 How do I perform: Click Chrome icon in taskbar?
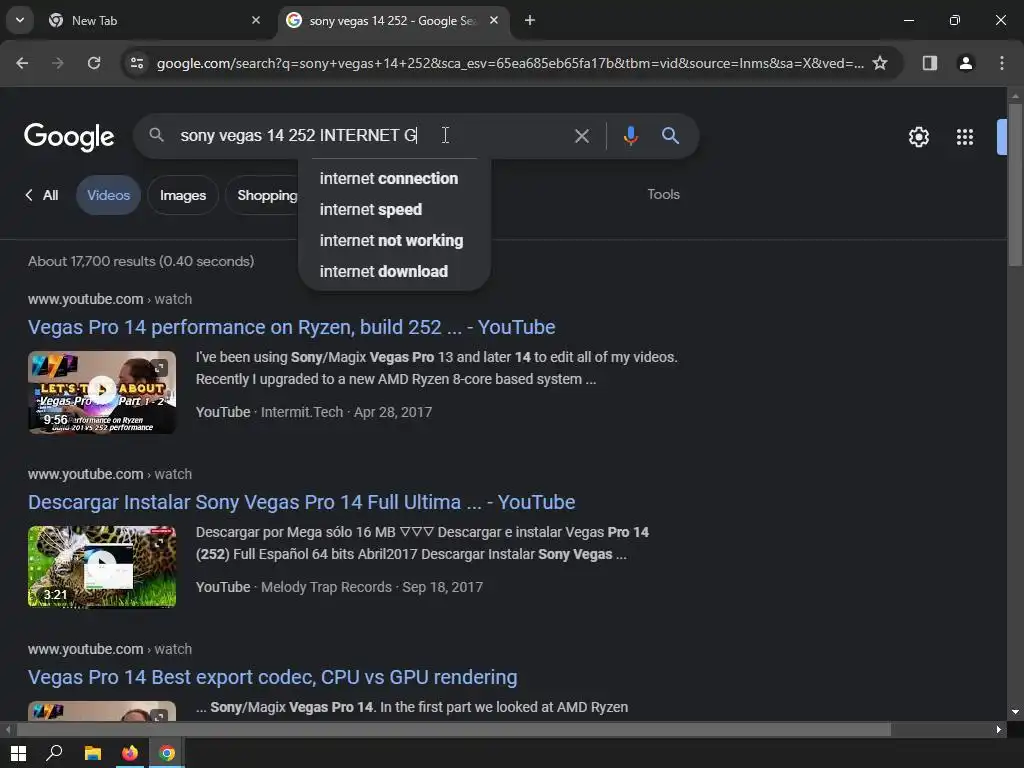tap(167, 754)
